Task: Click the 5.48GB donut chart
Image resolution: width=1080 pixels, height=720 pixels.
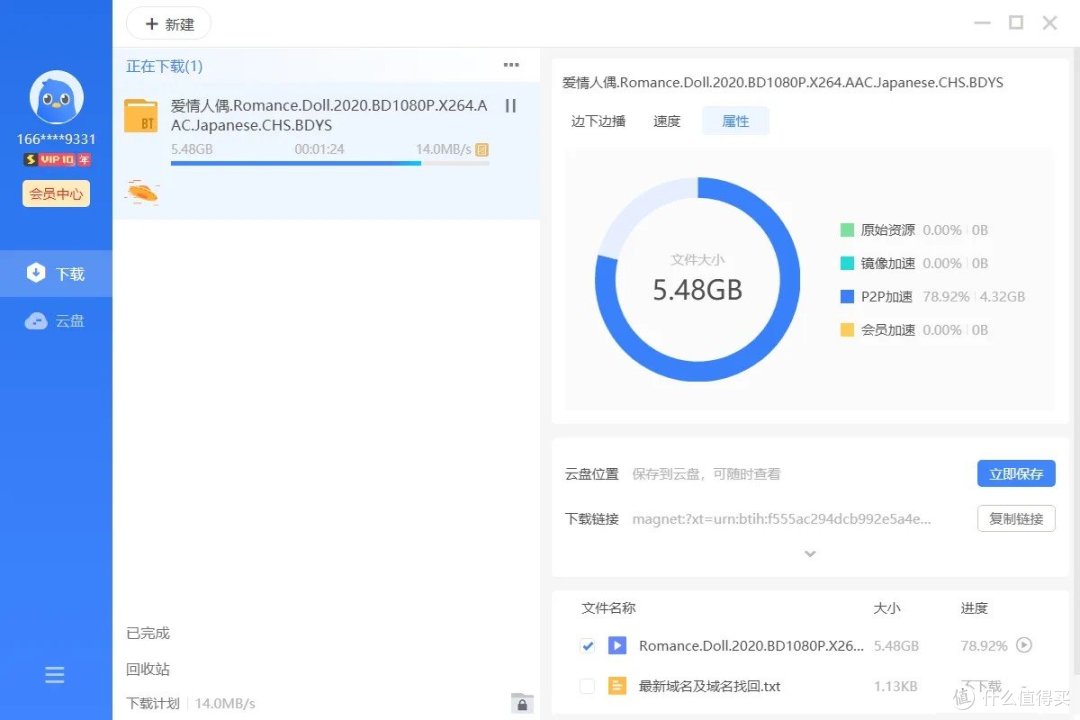Action: point(698,279)
